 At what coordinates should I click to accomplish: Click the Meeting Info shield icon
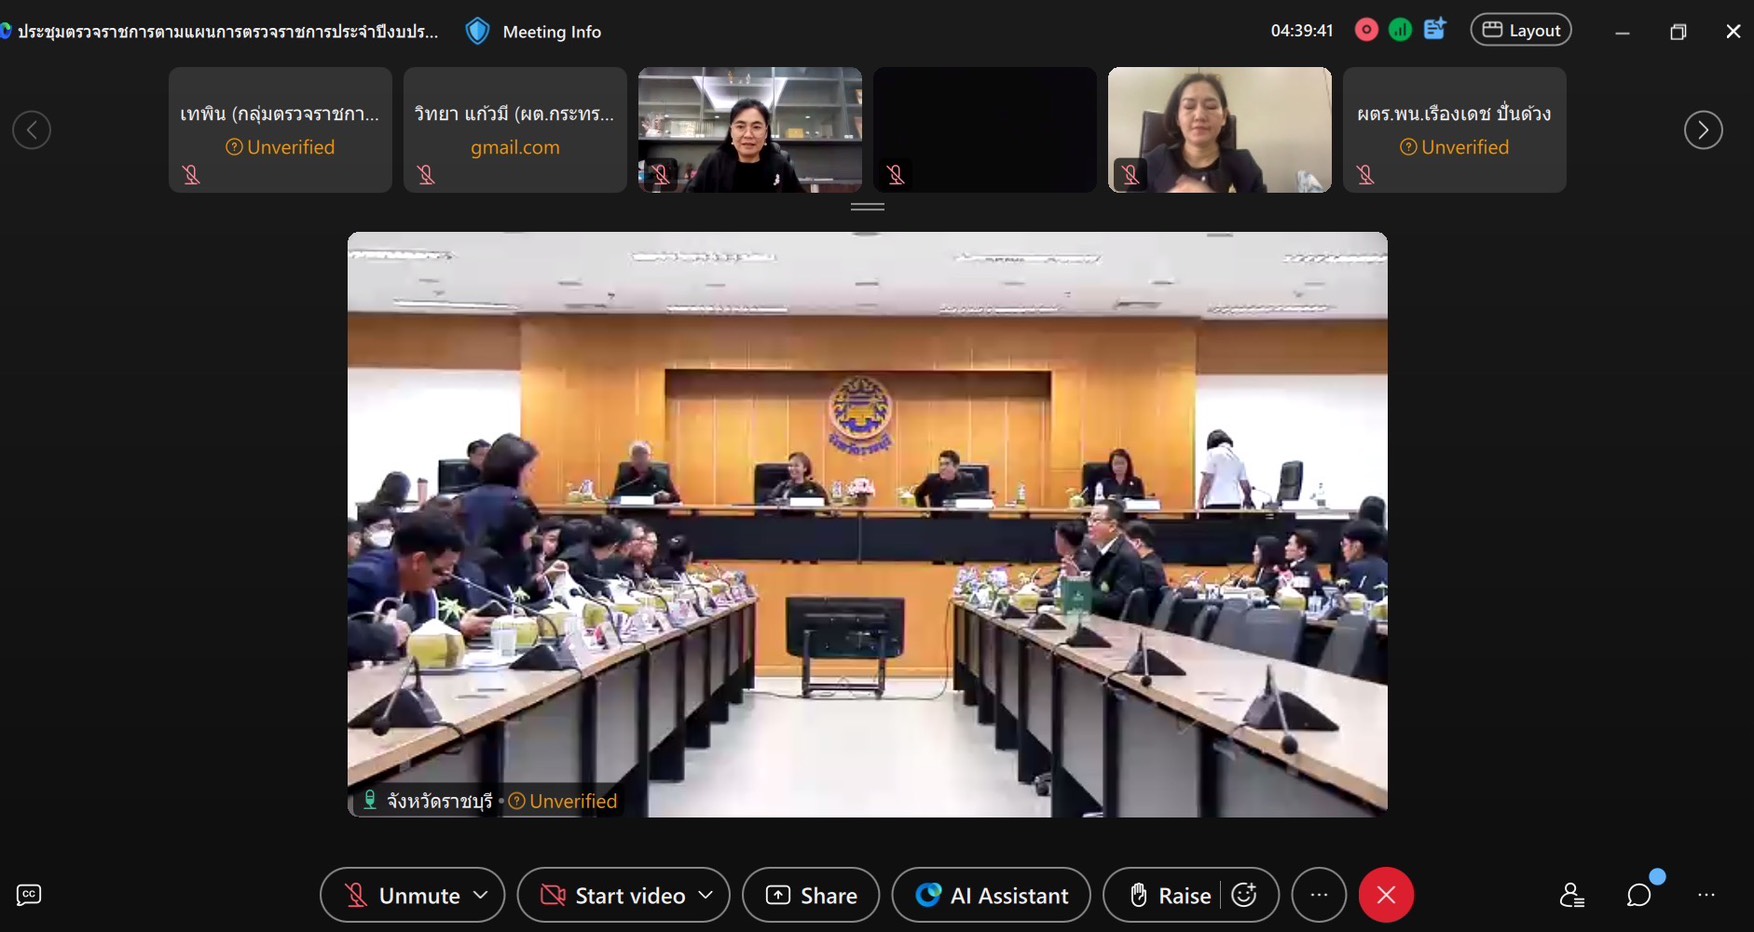point(478,32)
